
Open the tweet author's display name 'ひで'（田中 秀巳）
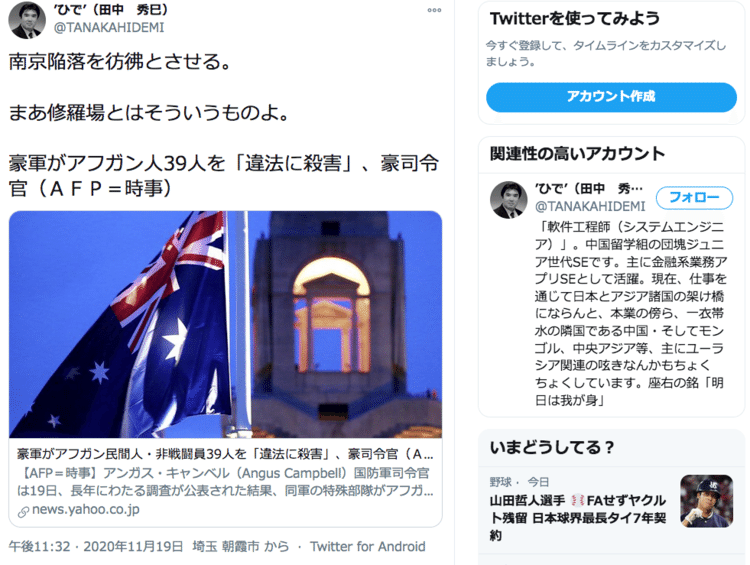111,10
